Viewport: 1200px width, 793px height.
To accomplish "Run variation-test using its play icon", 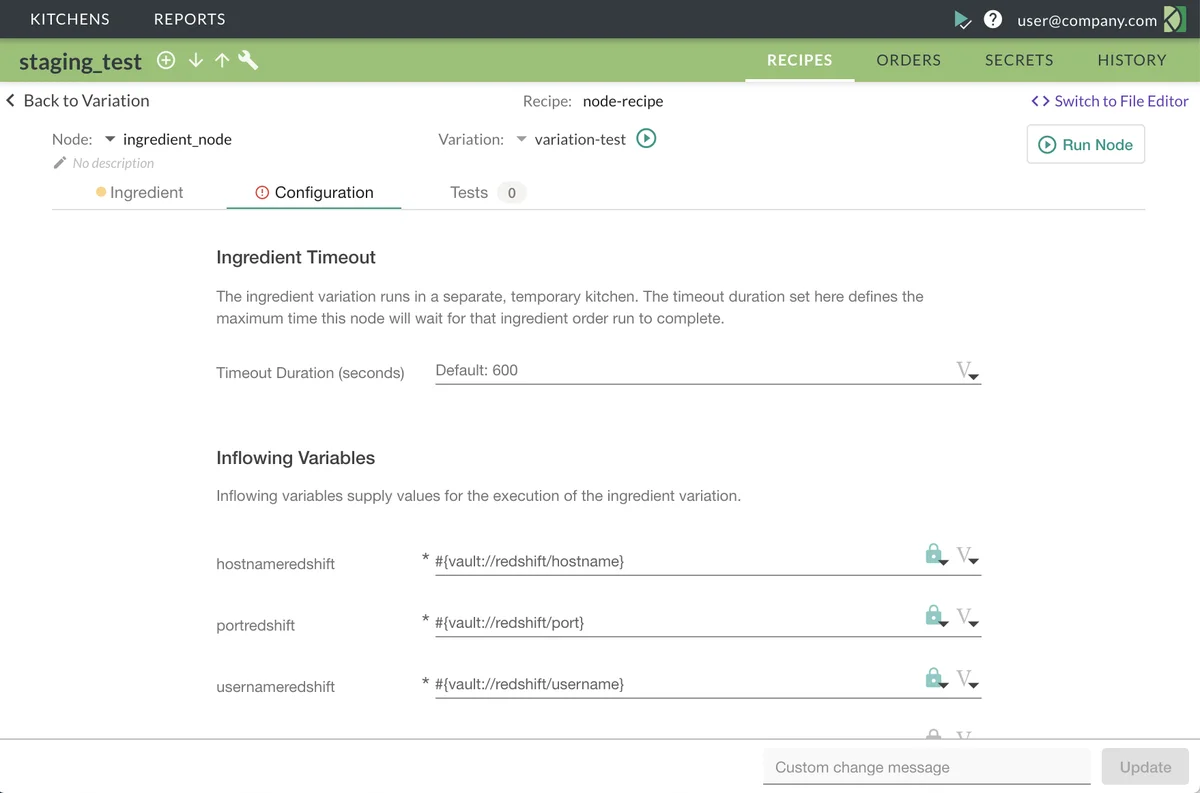I will 647,139.
